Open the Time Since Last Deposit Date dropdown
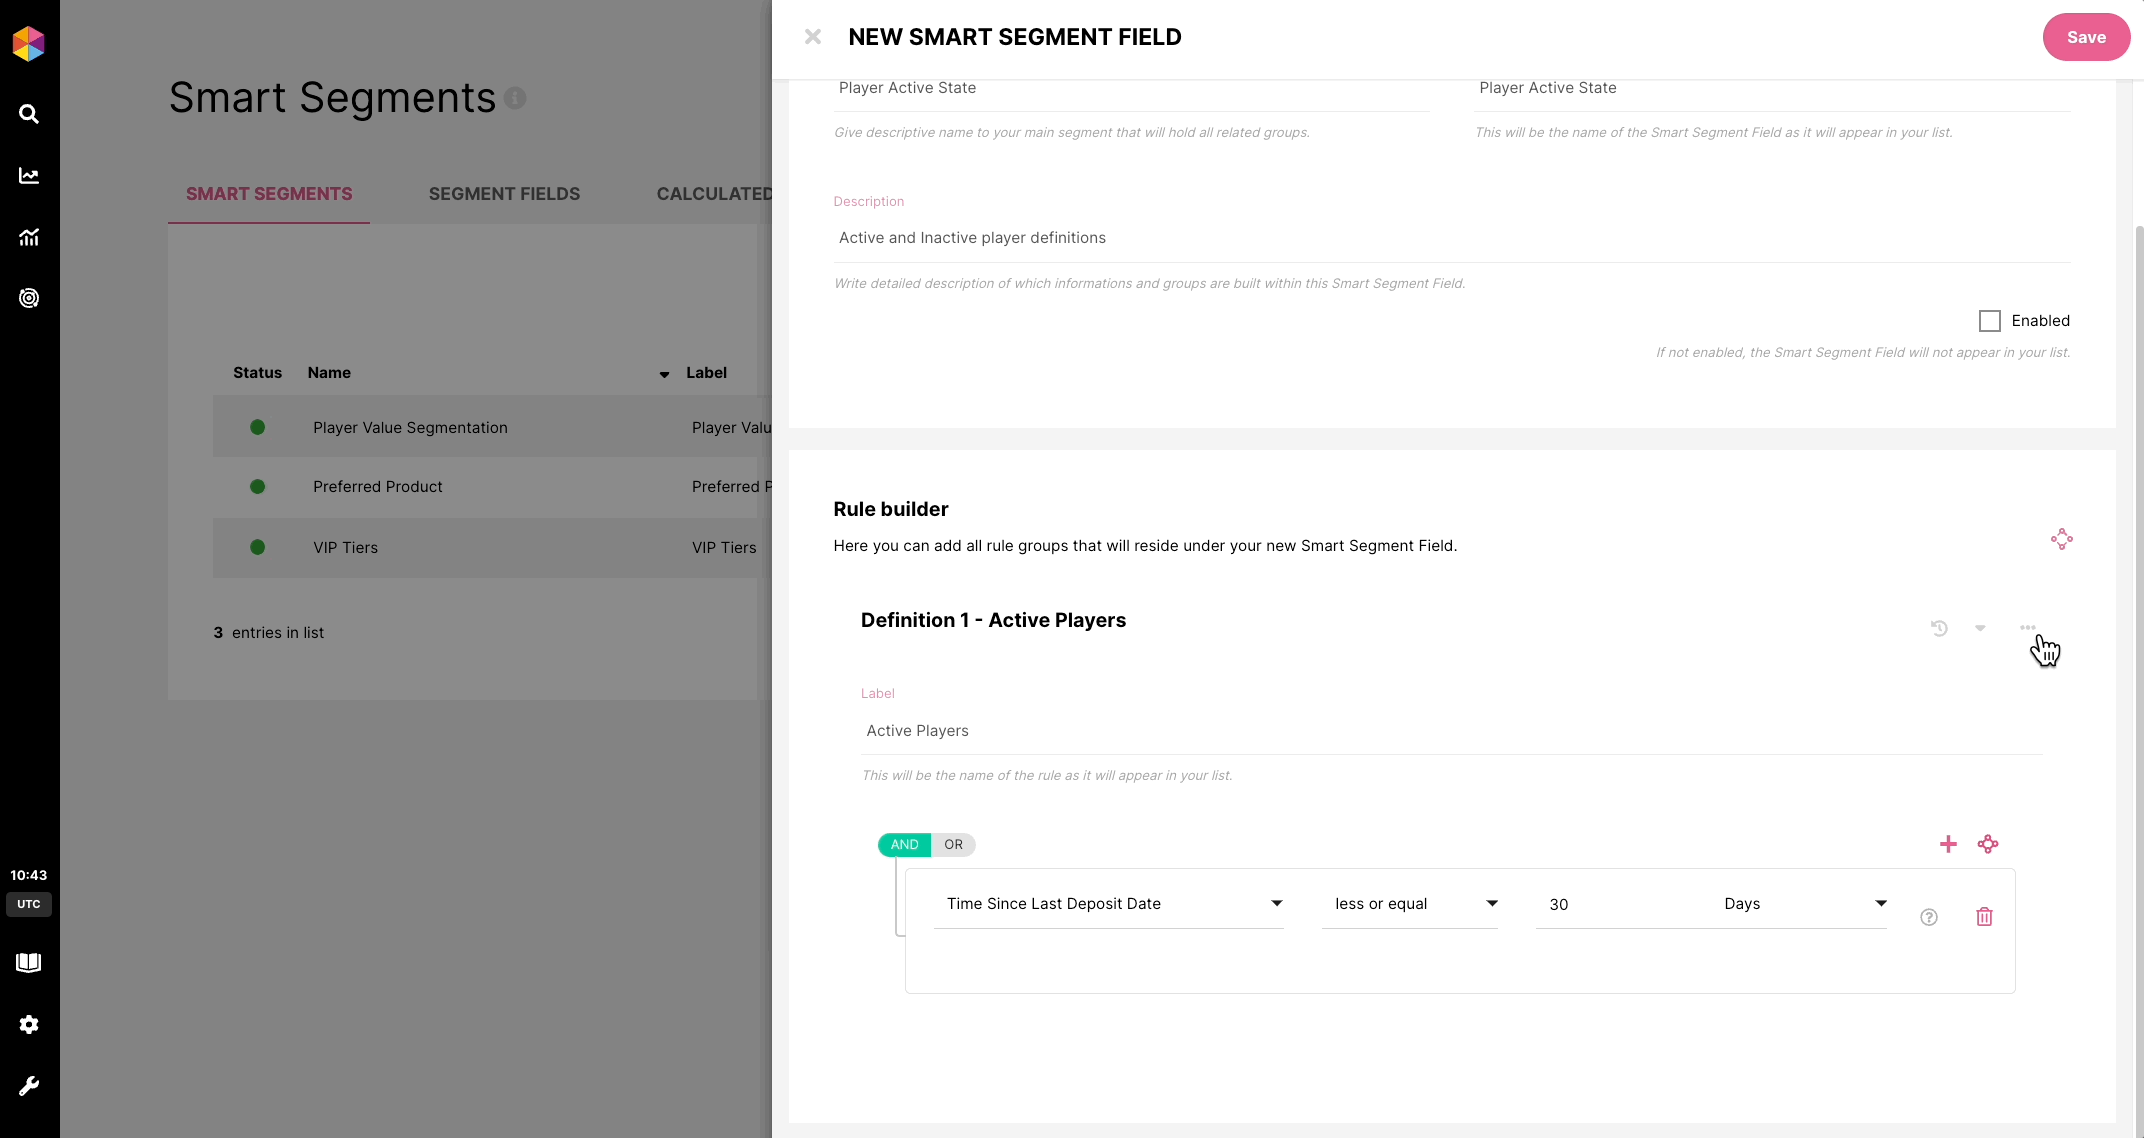Screen dimensions: 2144x1138 (1108, 904)
